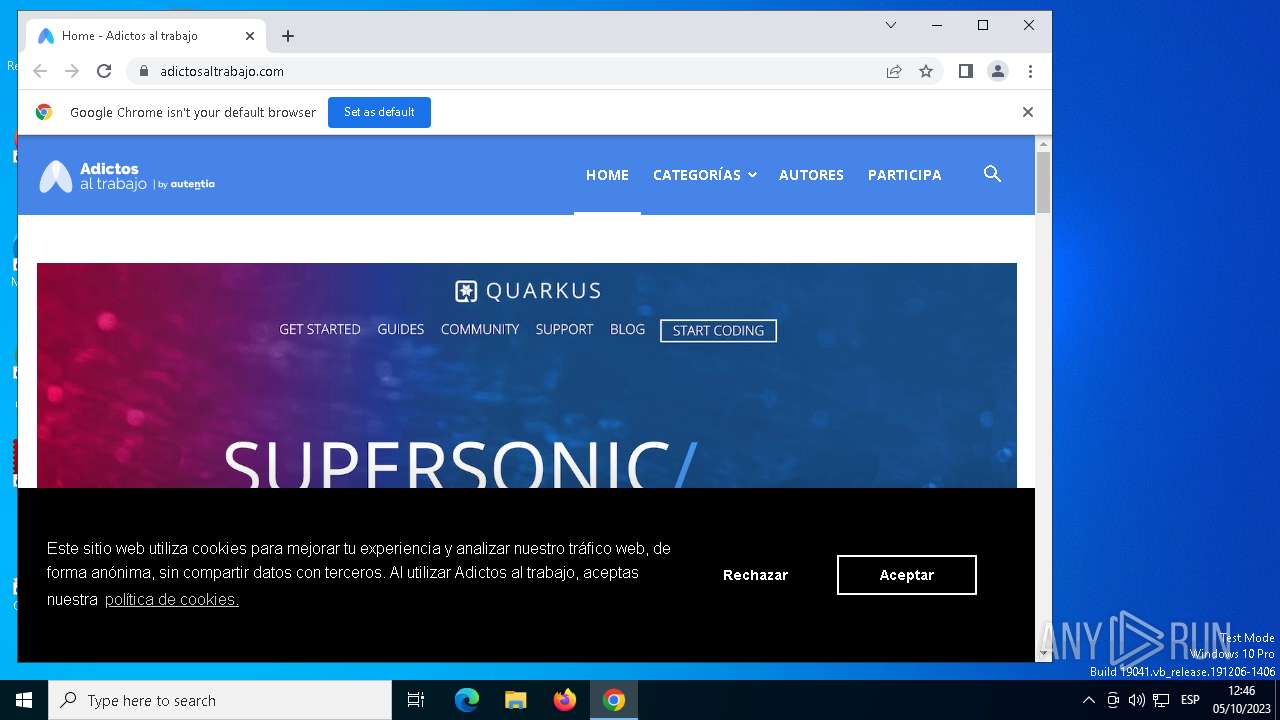Click the ESP language indicator

coord(1190,700)
